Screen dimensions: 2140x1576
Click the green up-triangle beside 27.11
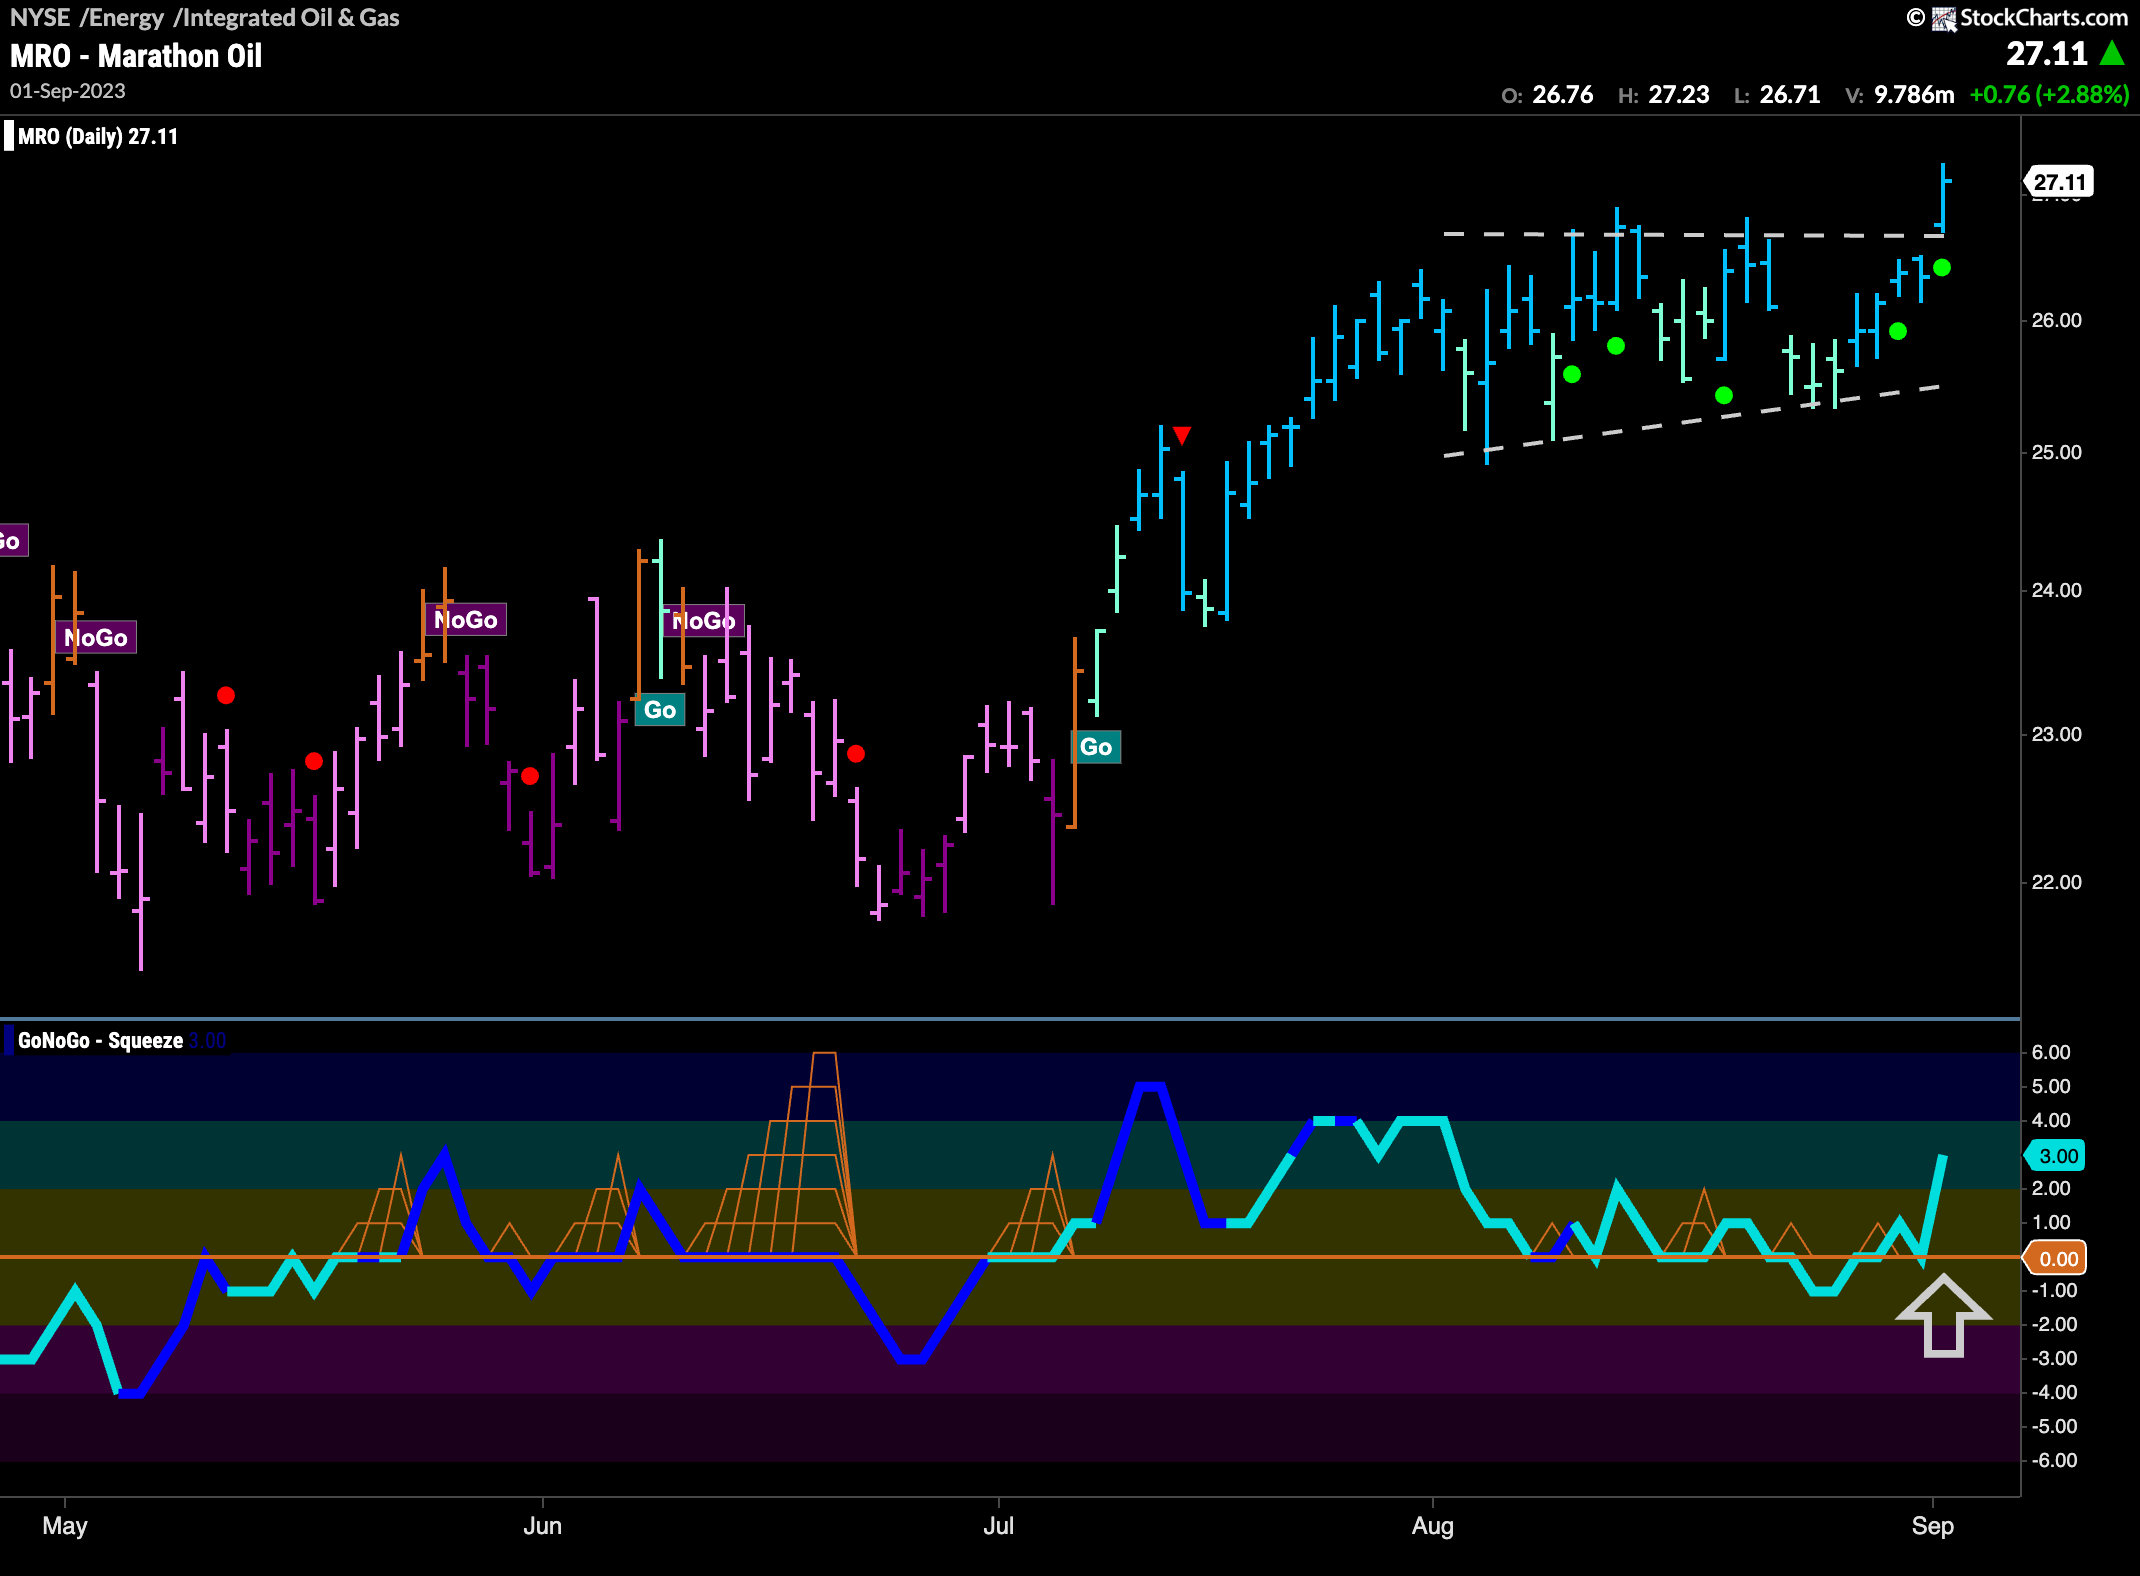pos(2112,53)
